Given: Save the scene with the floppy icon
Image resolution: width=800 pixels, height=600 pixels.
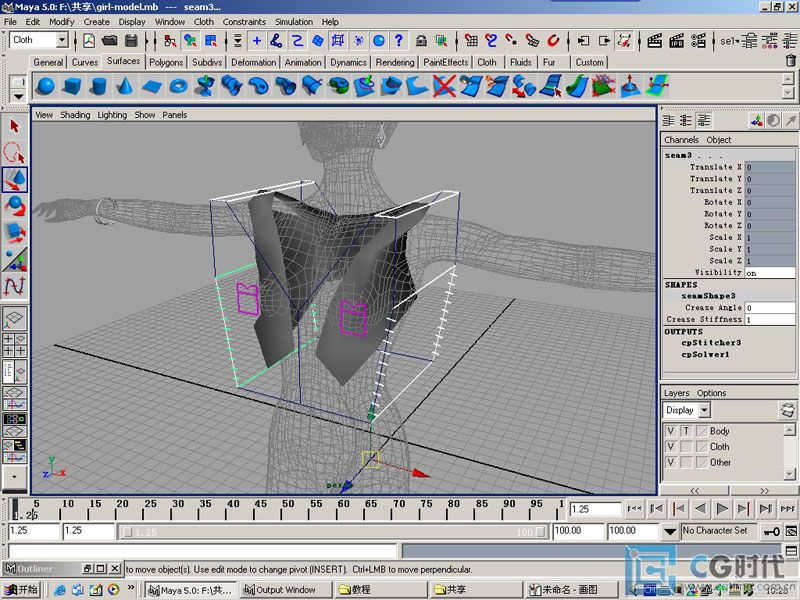Looking at the screenshot, I should click(131, 40).
